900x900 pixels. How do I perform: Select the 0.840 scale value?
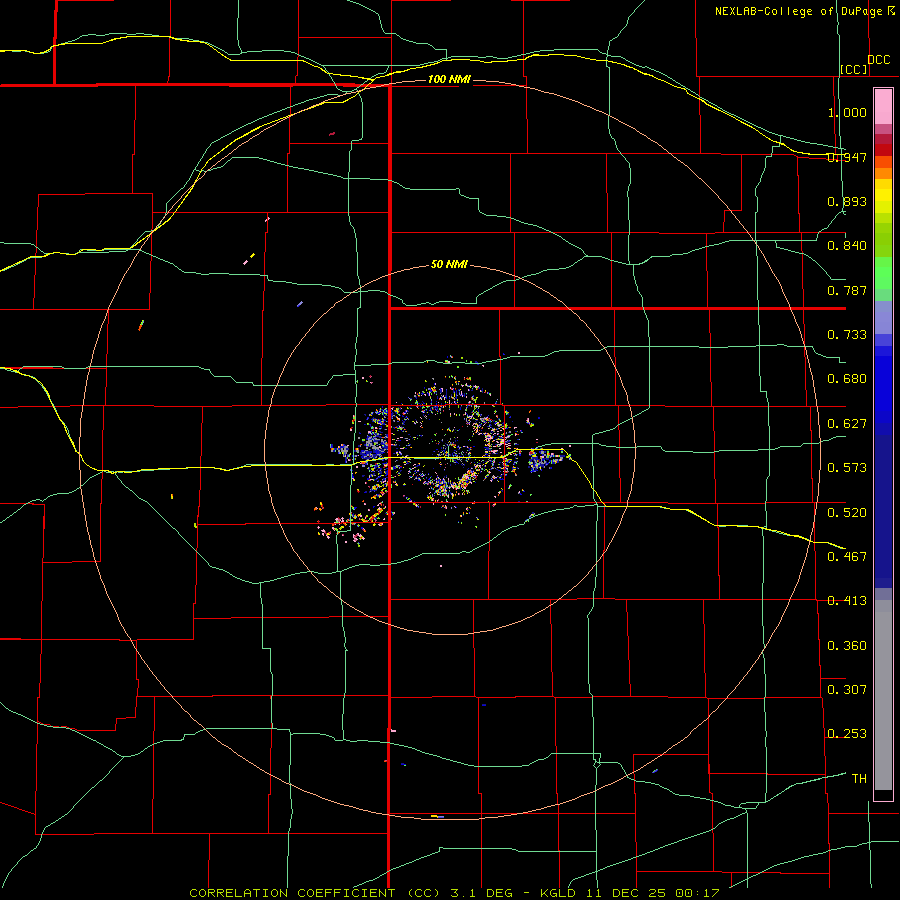coord(847,246)
